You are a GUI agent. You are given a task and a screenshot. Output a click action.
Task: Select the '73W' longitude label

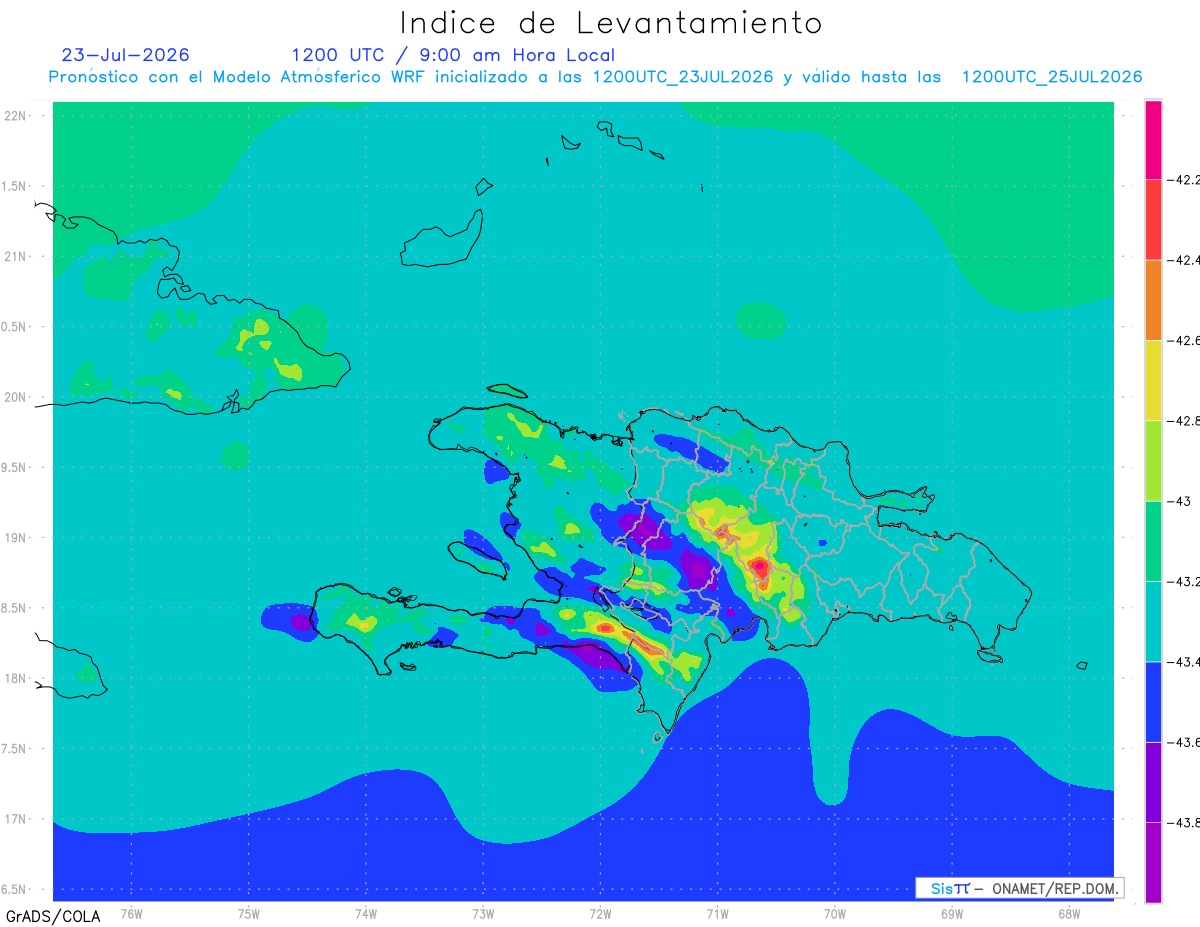[x=483, y=914]
